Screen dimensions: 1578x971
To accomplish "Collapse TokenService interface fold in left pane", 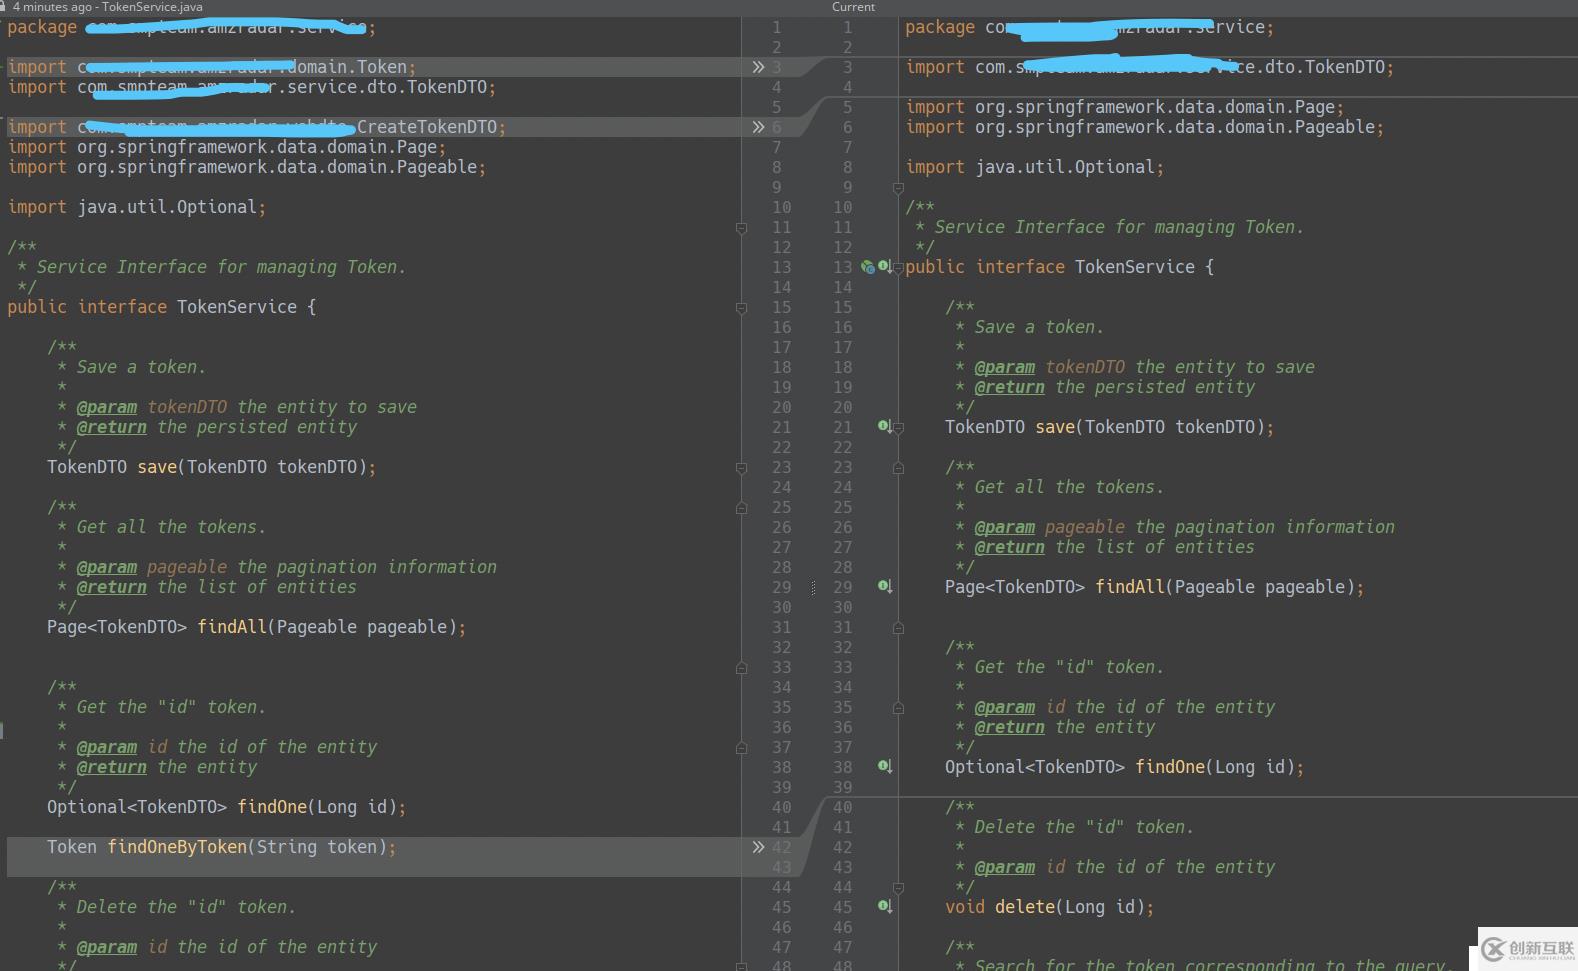I will point(741,308).
